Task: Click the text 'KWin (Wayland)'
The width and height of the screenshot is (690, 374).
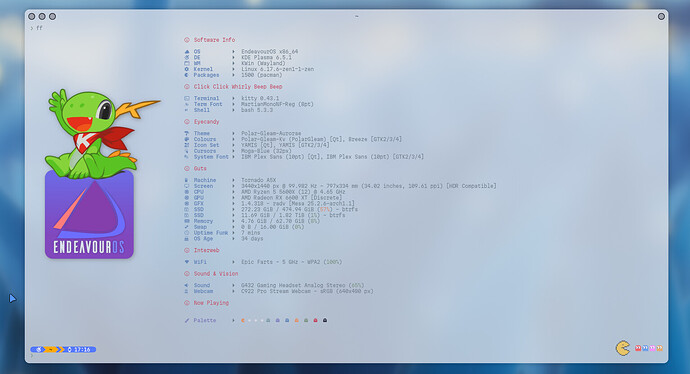Action: (x=263, y=63)
